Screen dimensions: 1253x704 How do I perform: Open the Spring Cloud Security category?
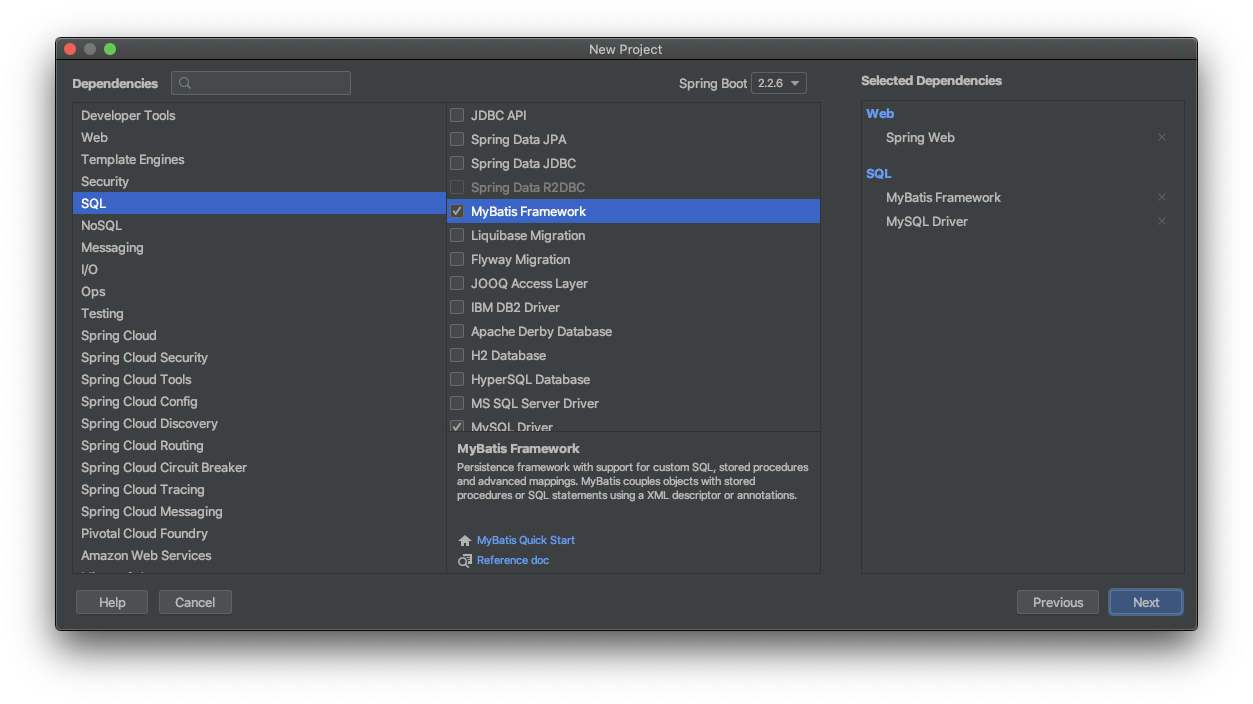point(259,358)
